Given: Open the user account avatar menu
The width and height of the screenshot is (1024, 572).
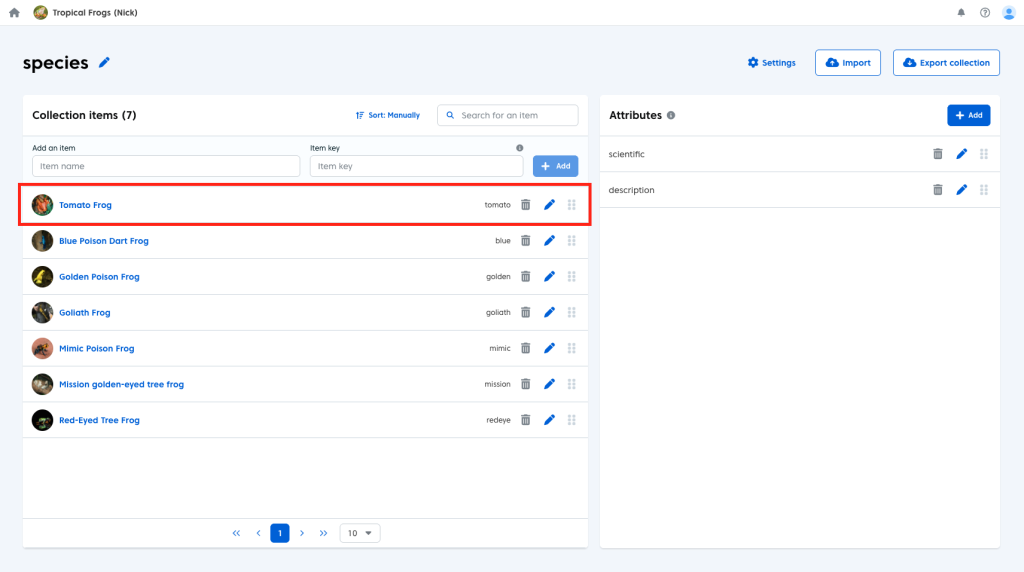Looking at the screenshot, I should [1008, 13].
